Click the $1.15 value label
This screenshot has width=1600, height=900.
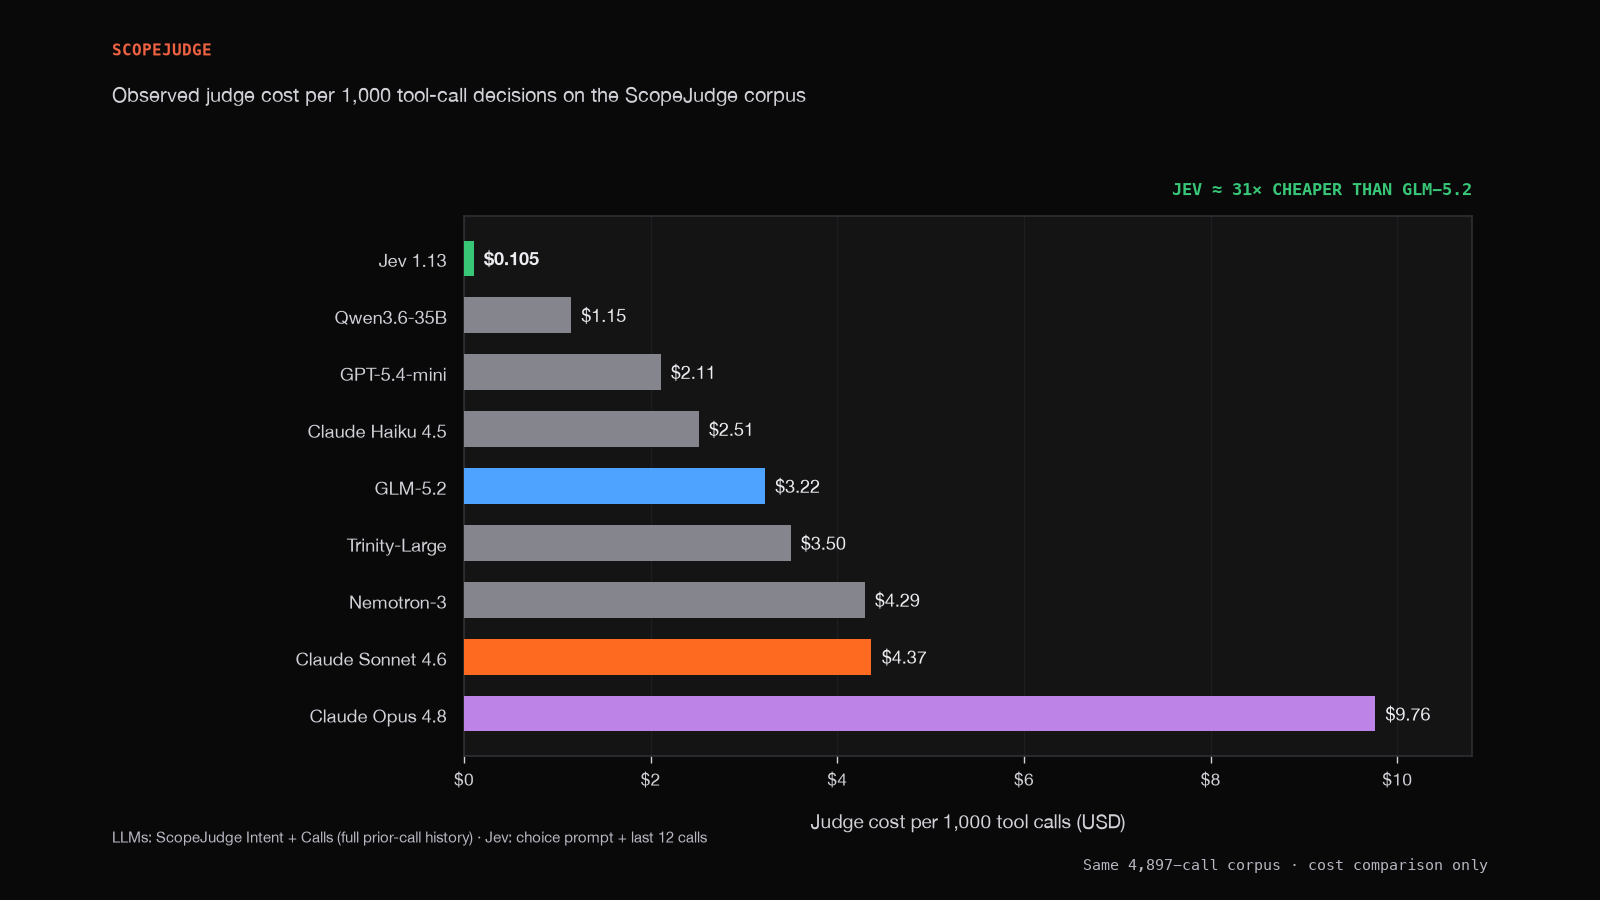tap(603, 316)
